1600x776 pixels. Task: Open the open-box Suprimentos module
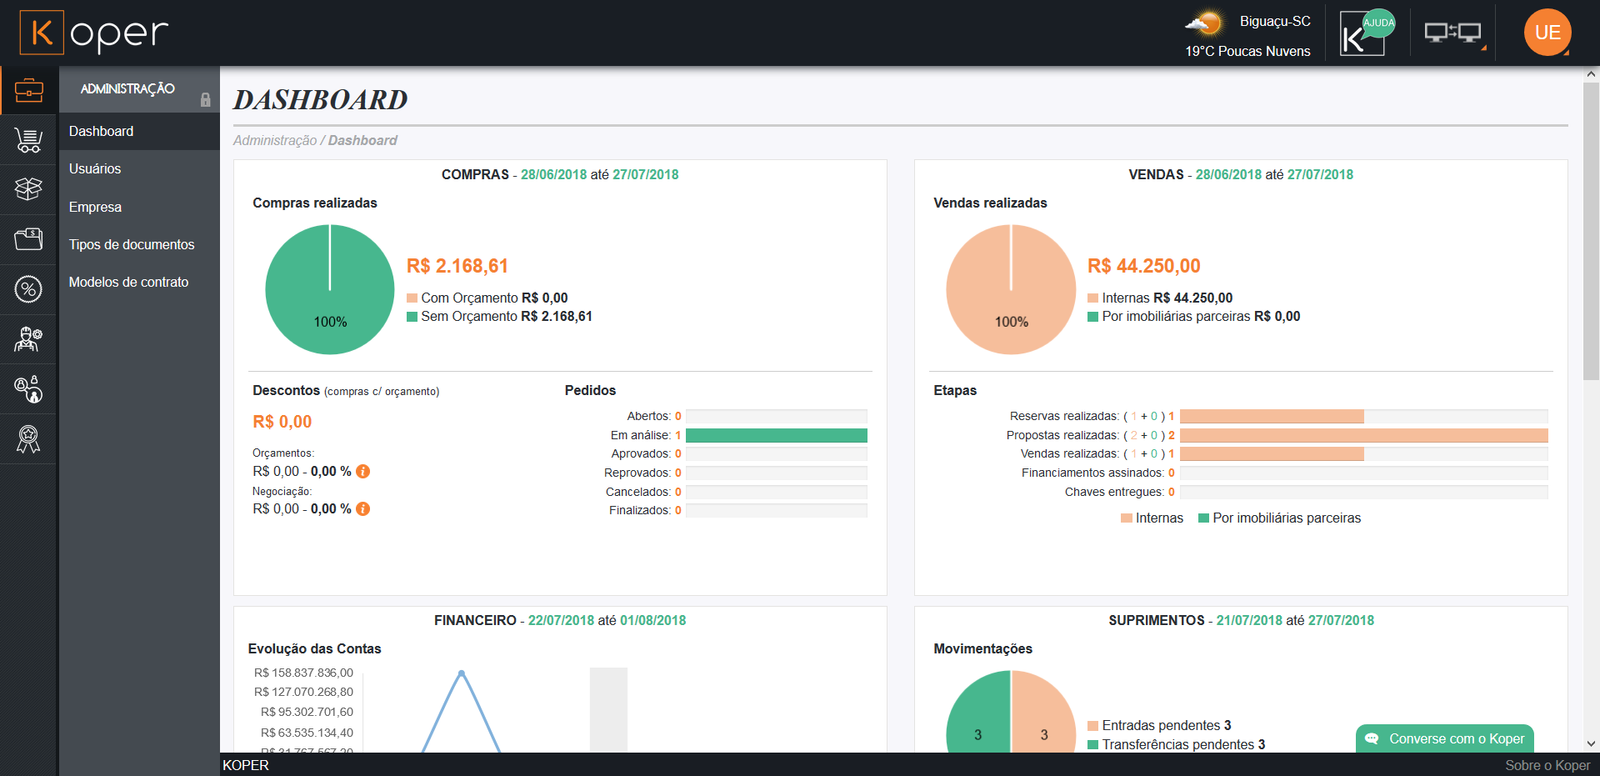[29, 189]
